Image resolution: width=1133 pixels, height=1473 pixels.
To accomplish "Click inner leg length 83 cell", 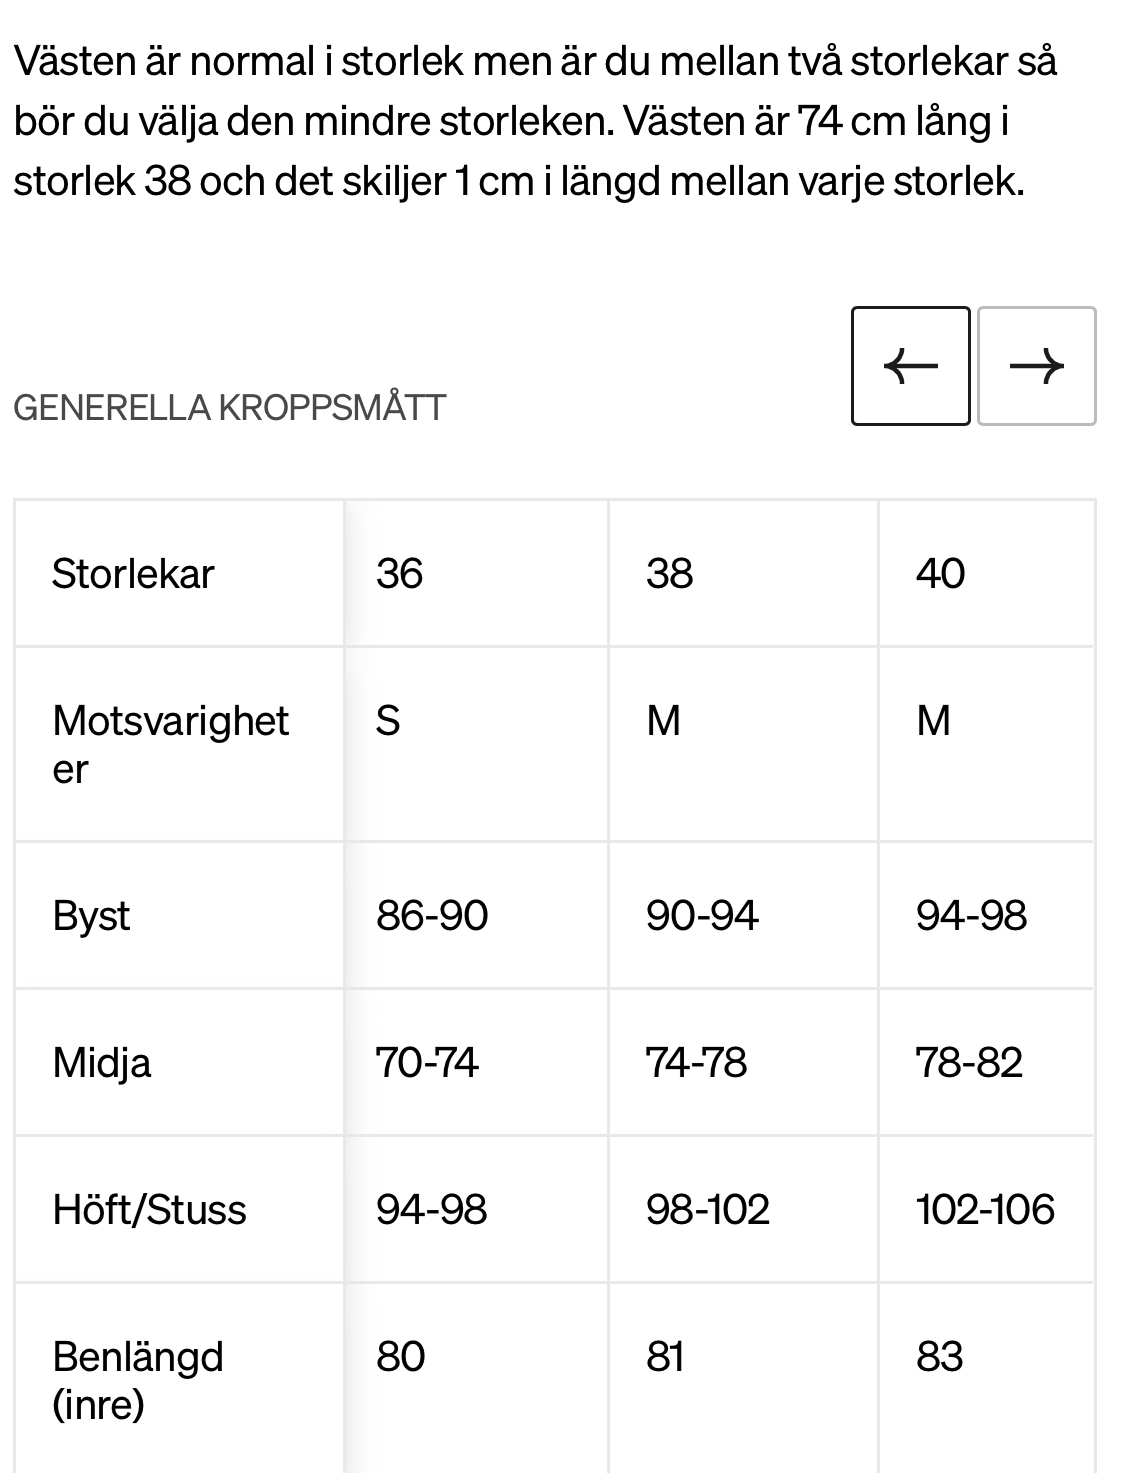I will 986,1379.
